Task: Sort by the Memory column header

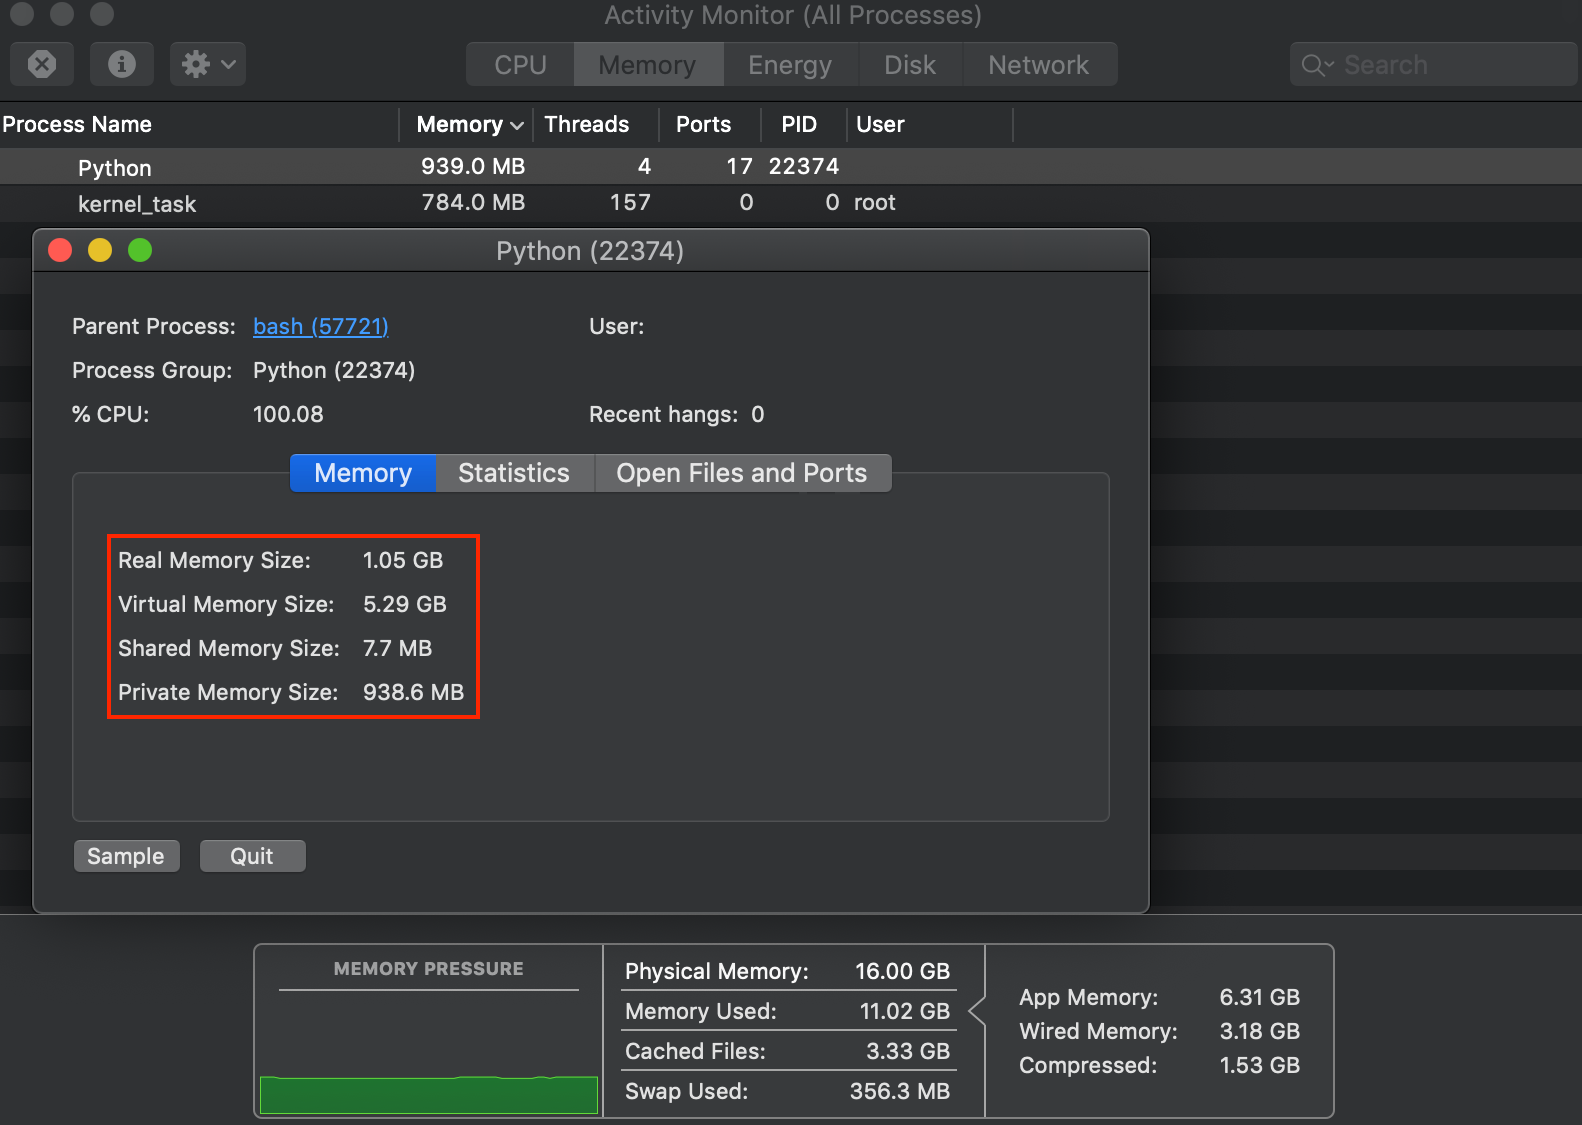Action: point(466,124)
